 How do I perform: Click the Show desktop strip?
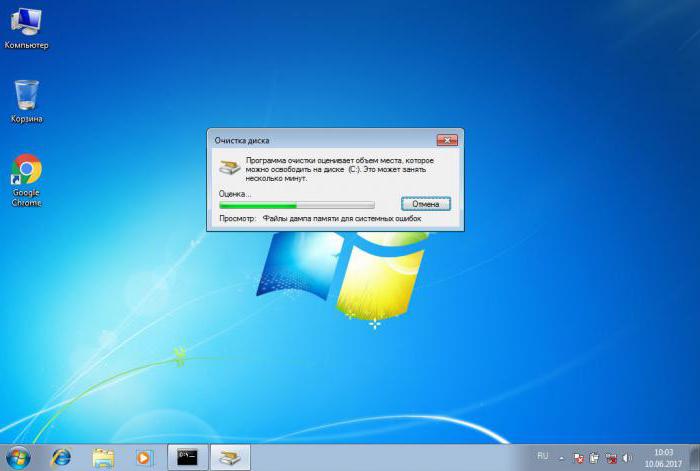(x=696, y=458)
